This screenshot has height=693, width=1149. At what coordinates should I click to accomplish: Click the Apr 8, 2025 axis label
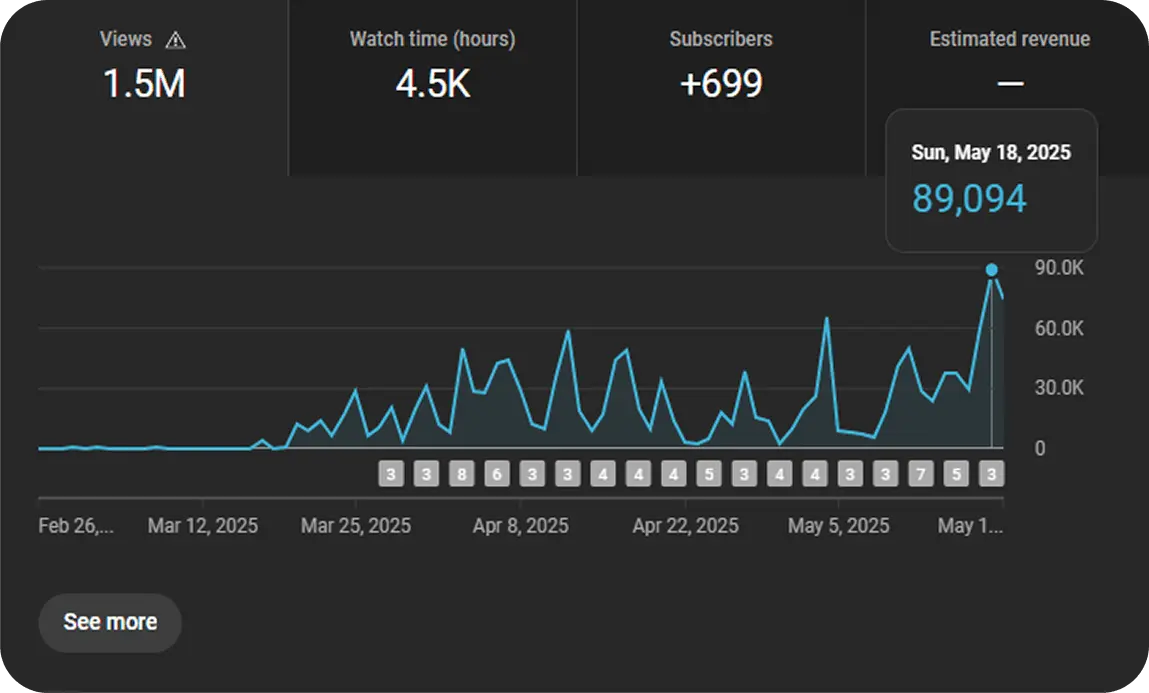tap(520, 526)
